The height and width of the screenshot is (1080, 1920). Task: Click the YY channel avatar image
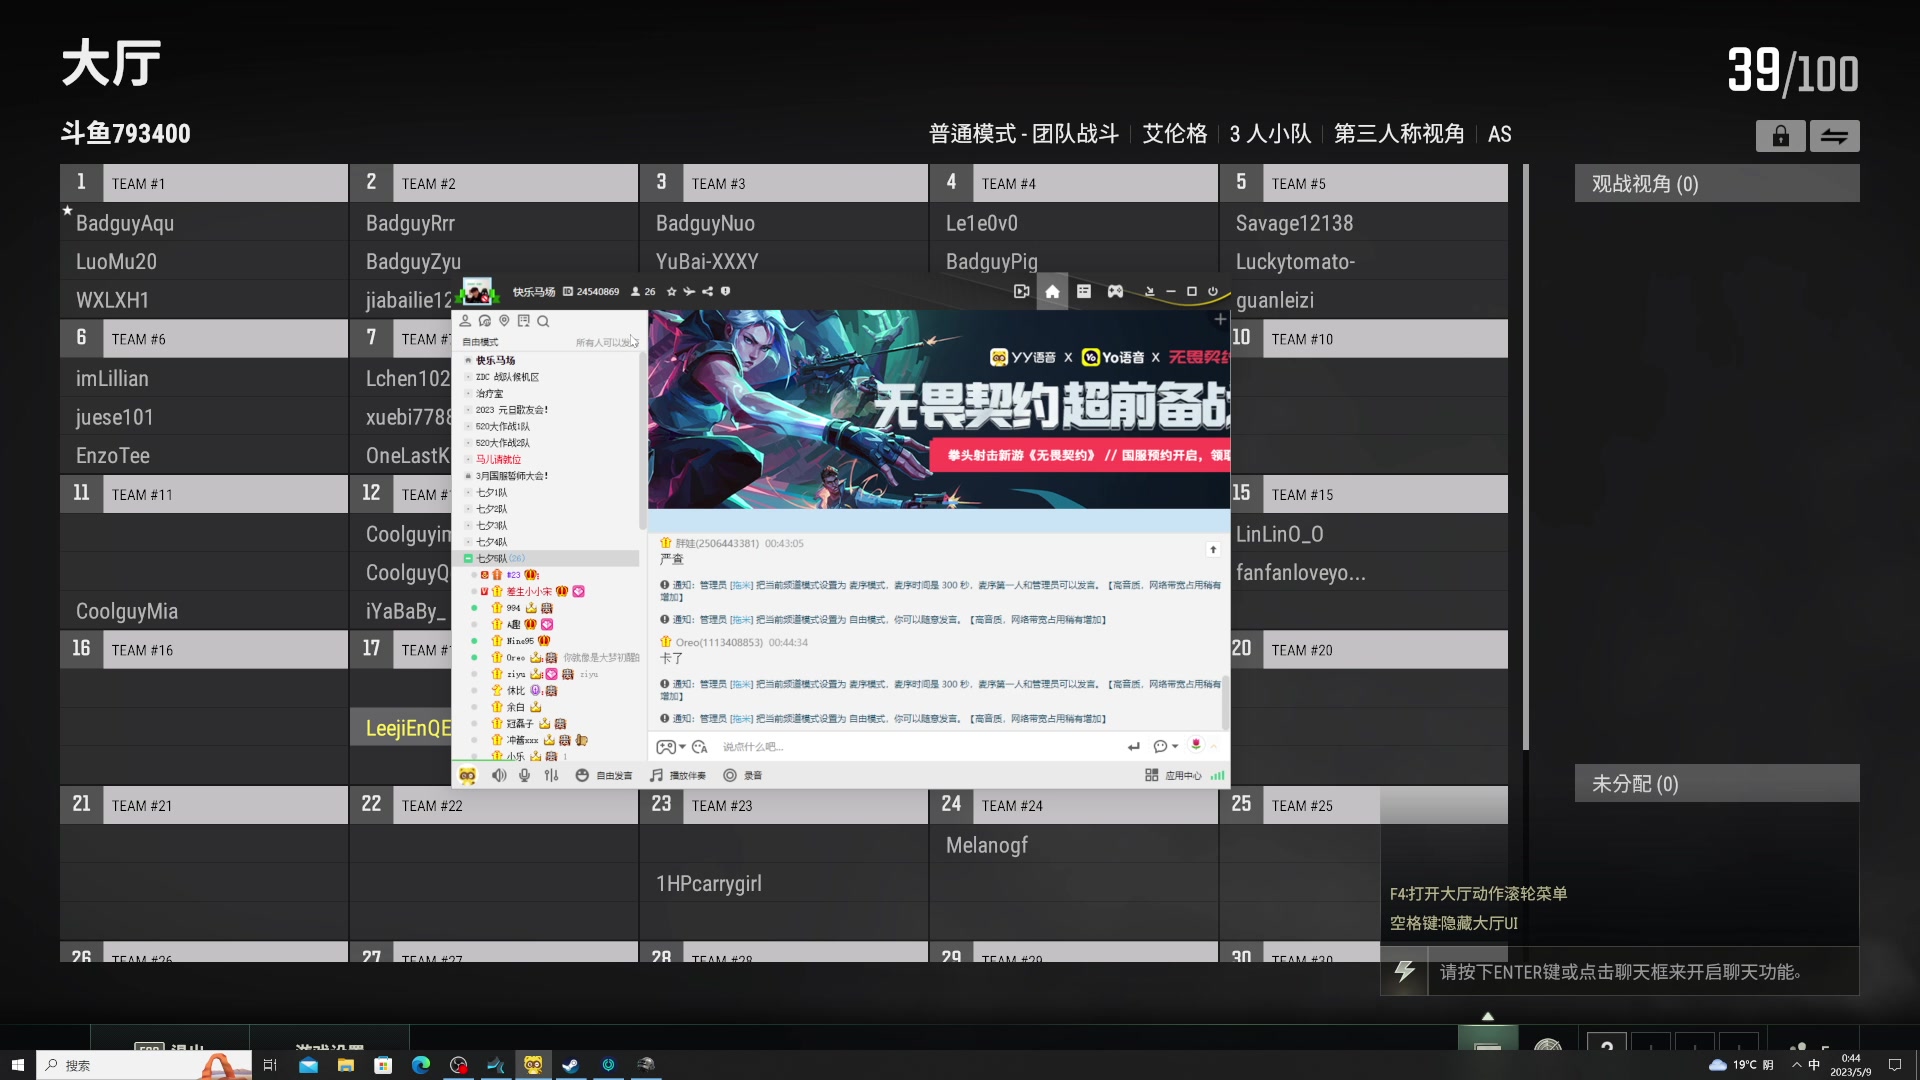[477, 291]
